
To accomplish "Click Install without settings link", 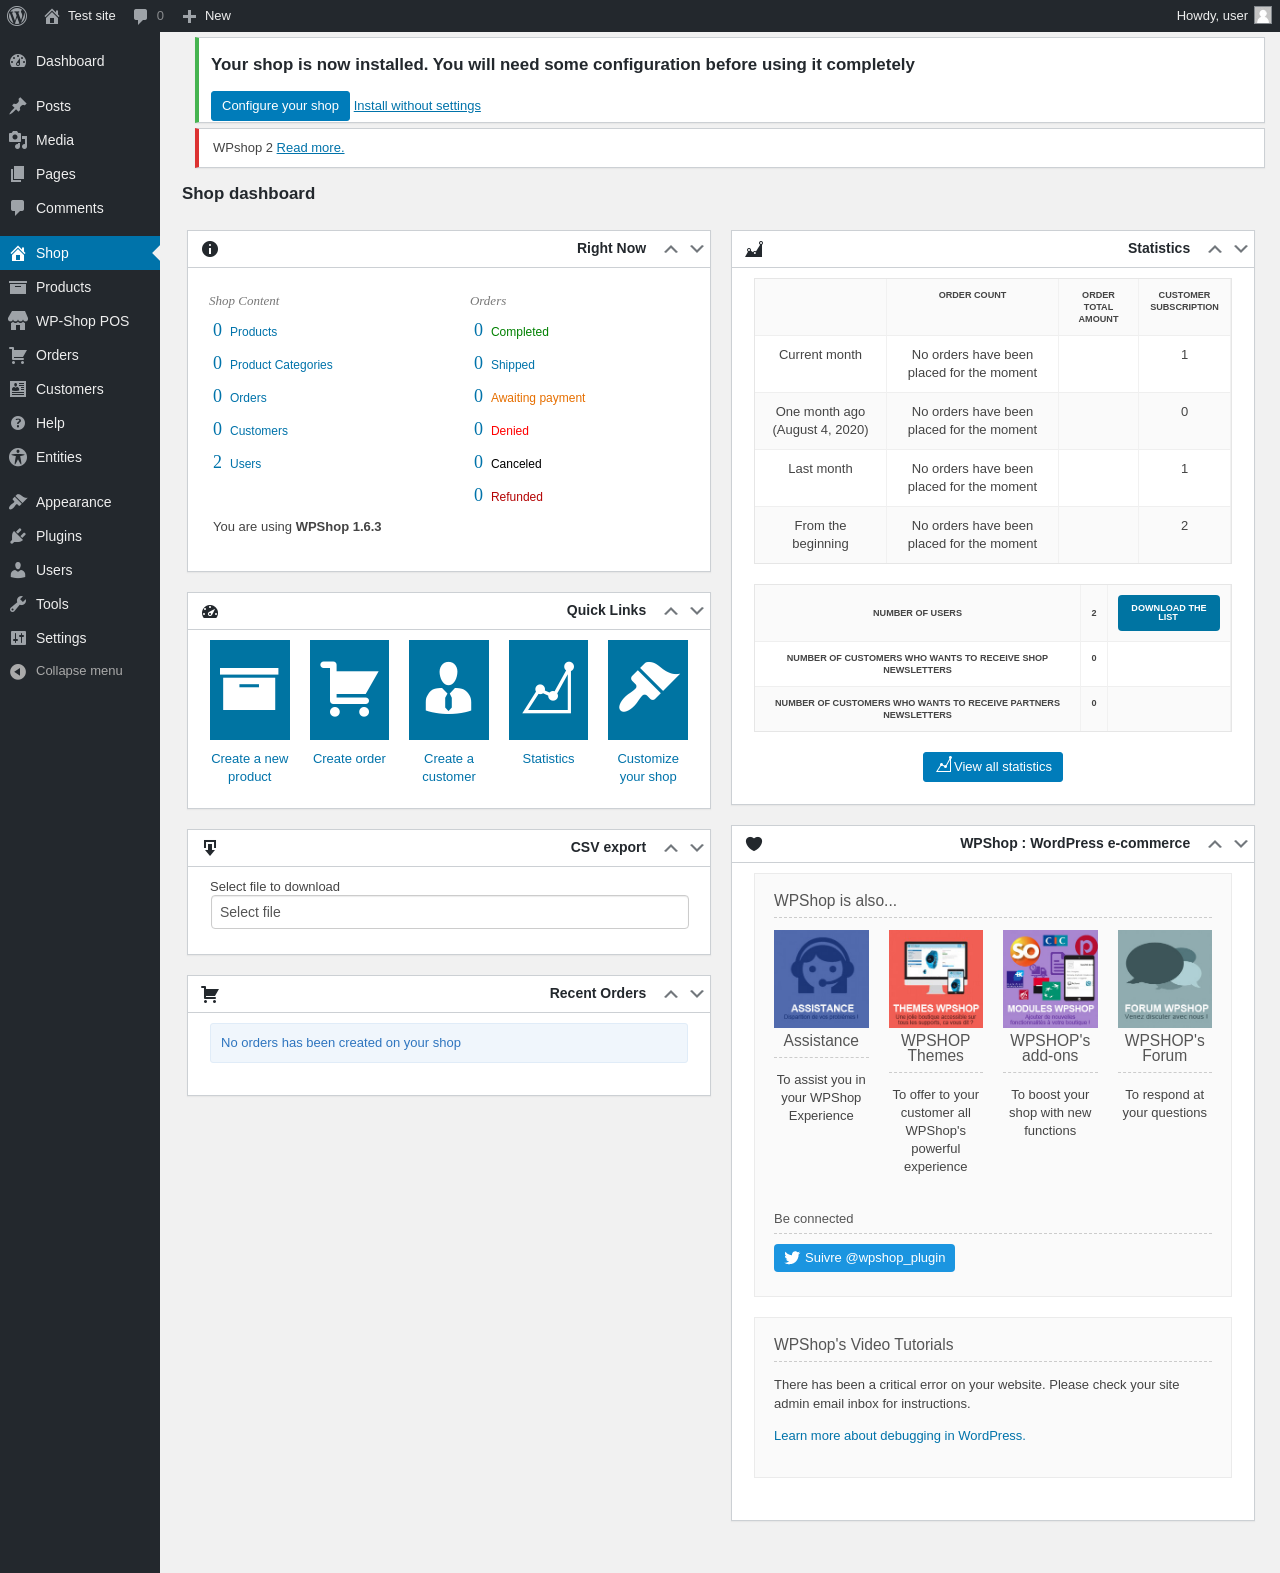I will tap(417, 106).
